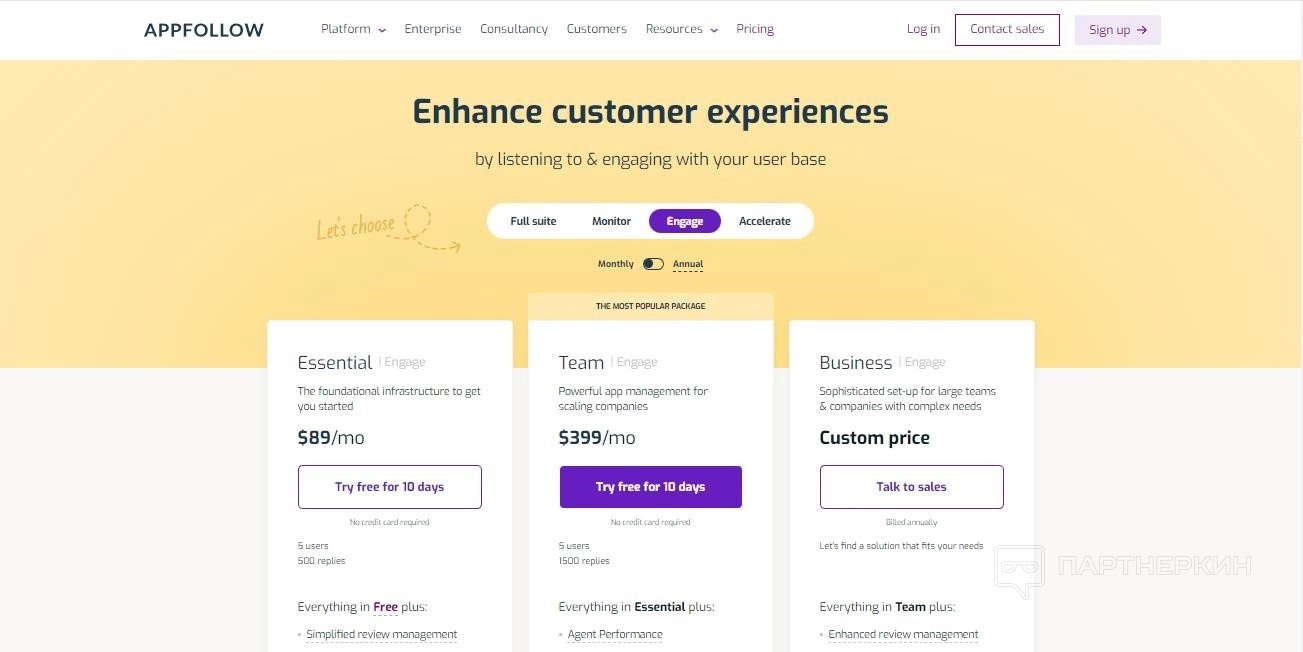Click Talk to sales button
This screenshot has width=1303, height=652.
tap(911, 487)
